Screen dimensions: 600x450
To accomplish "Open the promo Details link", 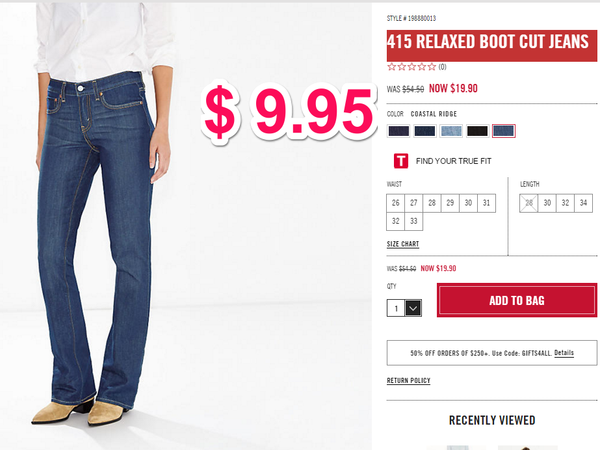I will point(564,353).
